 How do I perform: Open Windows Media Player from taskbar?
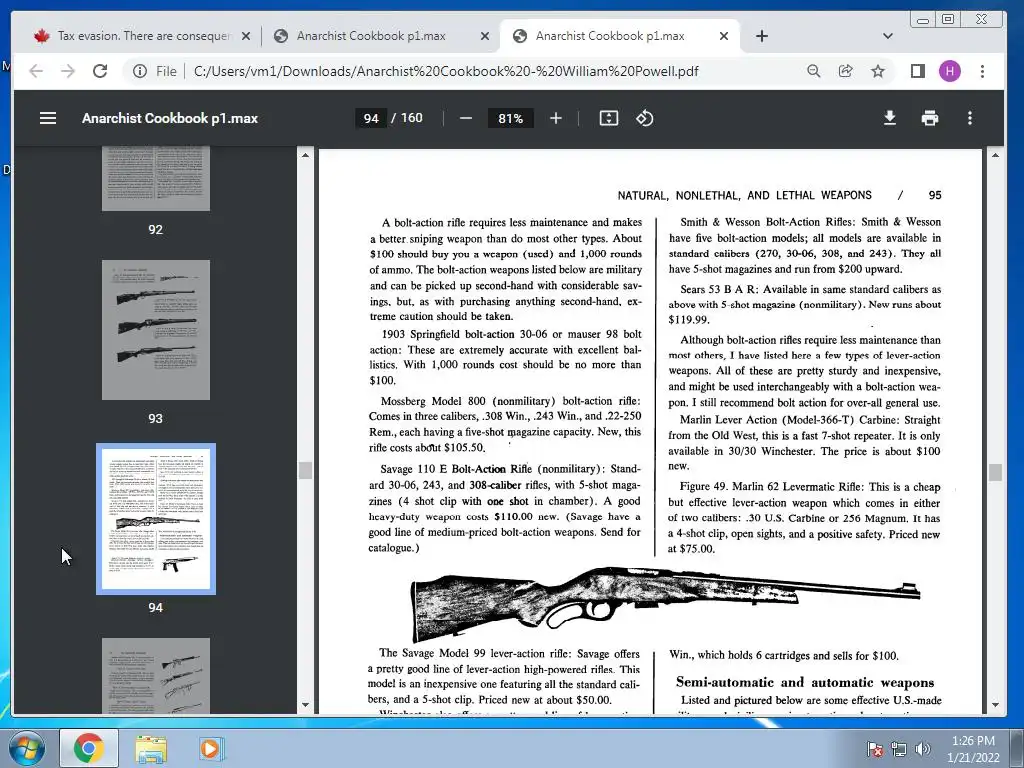[x=211, y=748]
